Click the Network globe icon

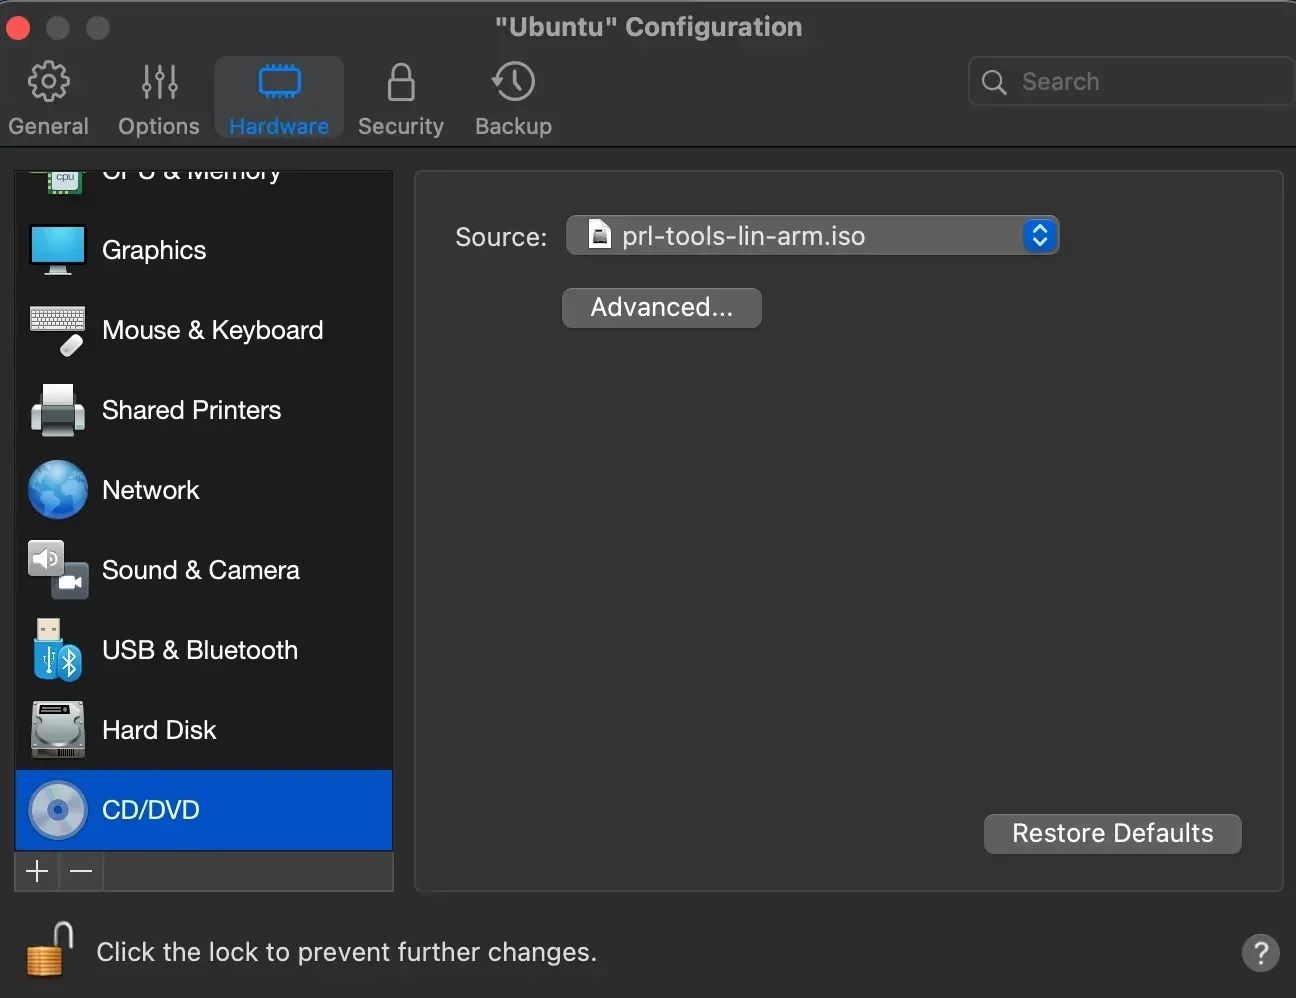[57, 490]
